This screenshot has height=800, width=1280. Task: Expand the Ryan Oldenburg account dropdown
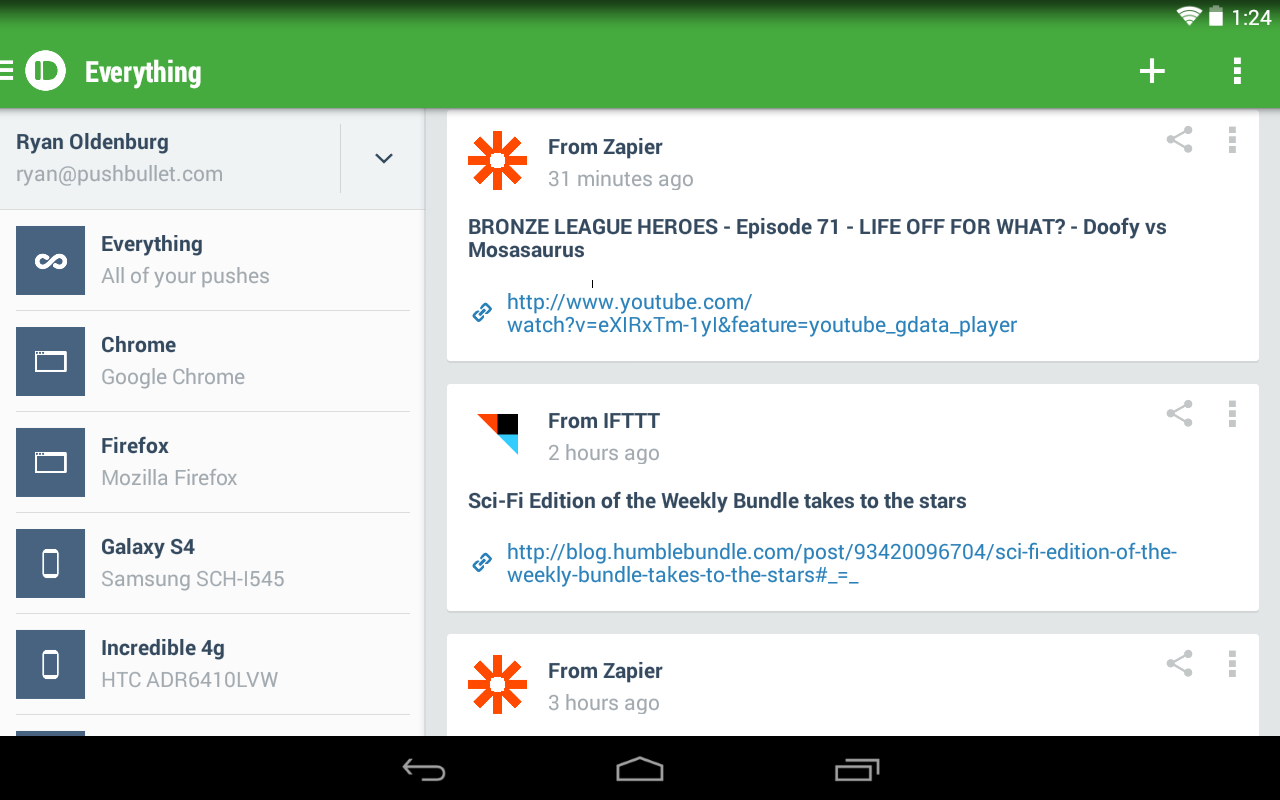[x=383, y=158]
